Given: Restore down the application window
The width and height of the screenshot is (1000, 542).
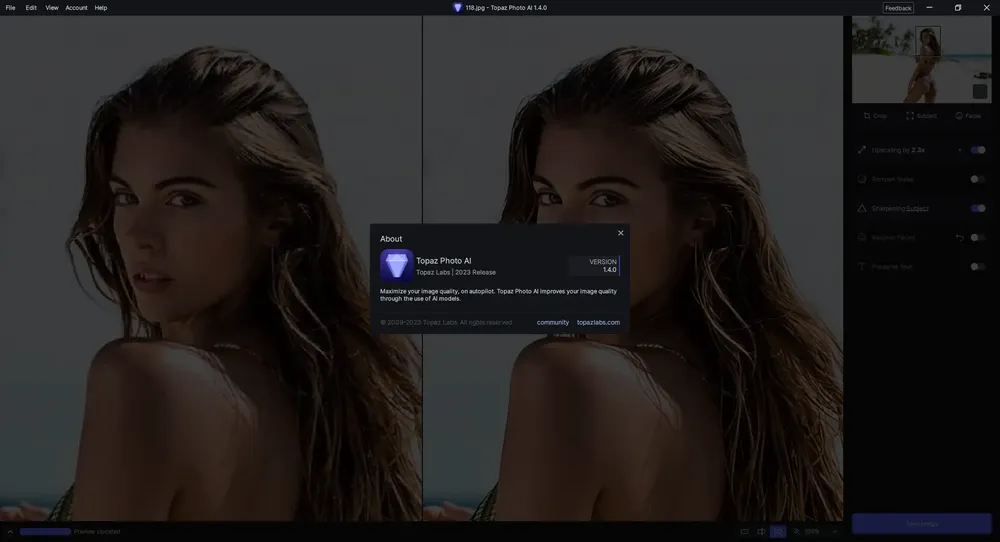Looking at the screenshot, I should [958, 8].
